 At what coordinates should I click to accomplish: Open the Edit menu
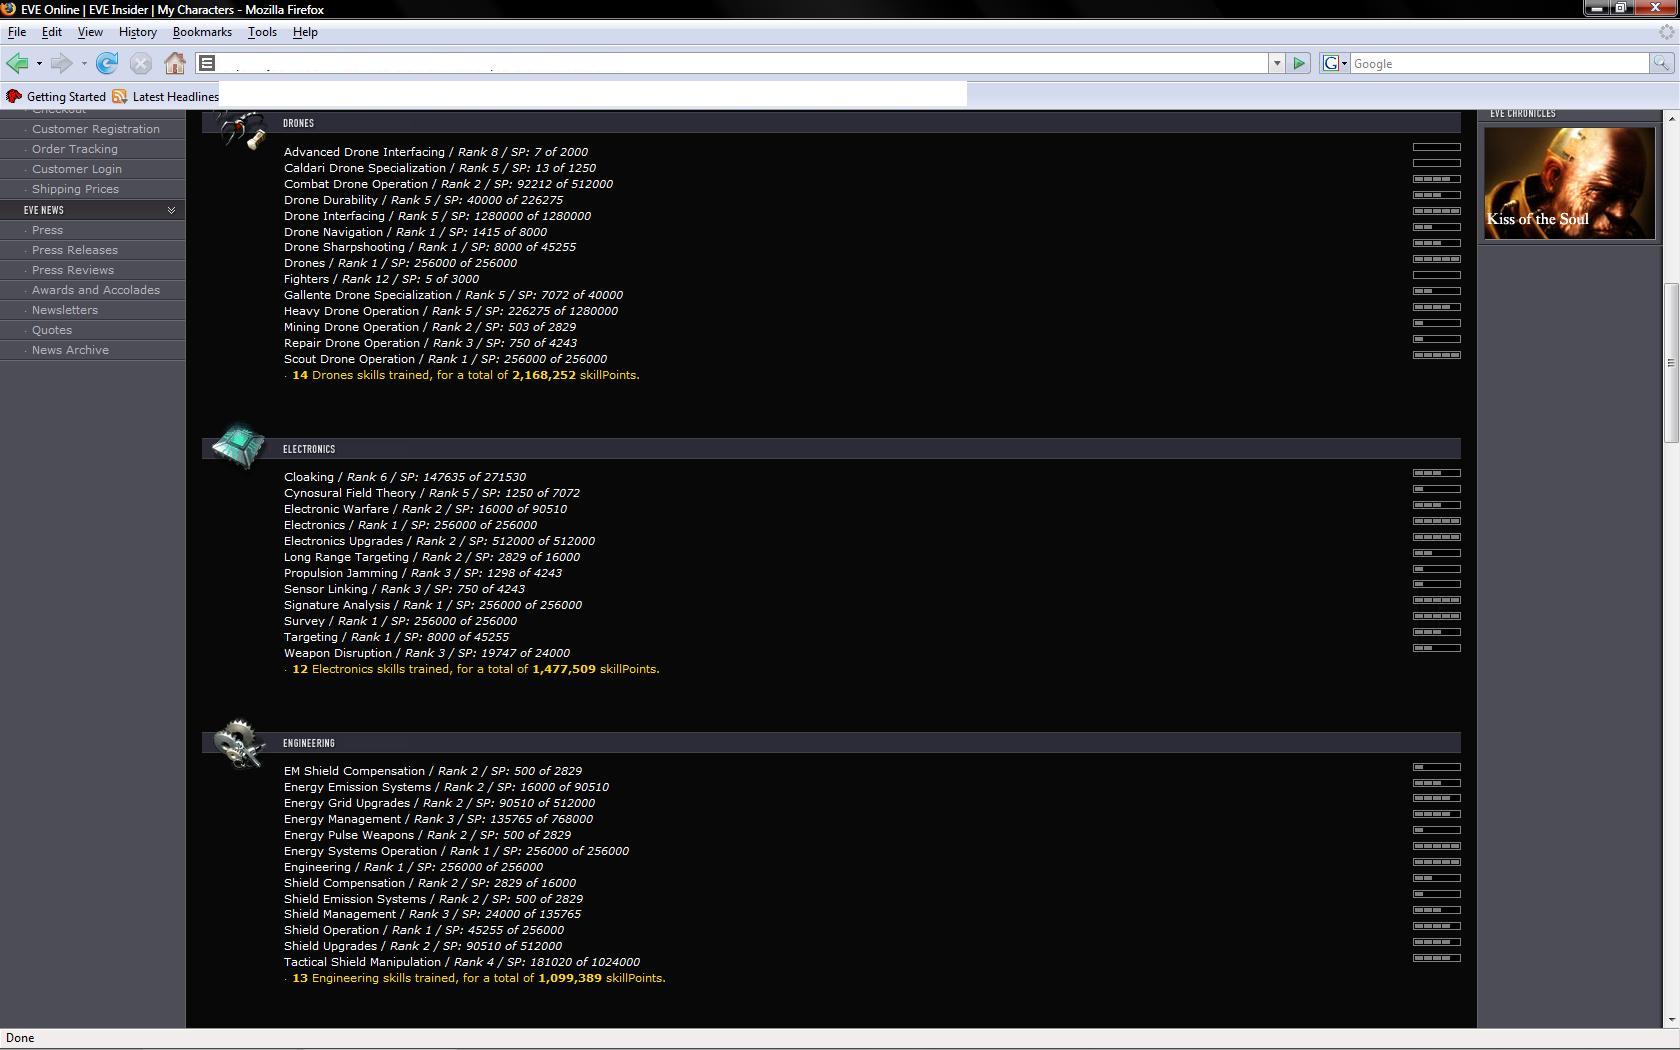click(52, 32)
